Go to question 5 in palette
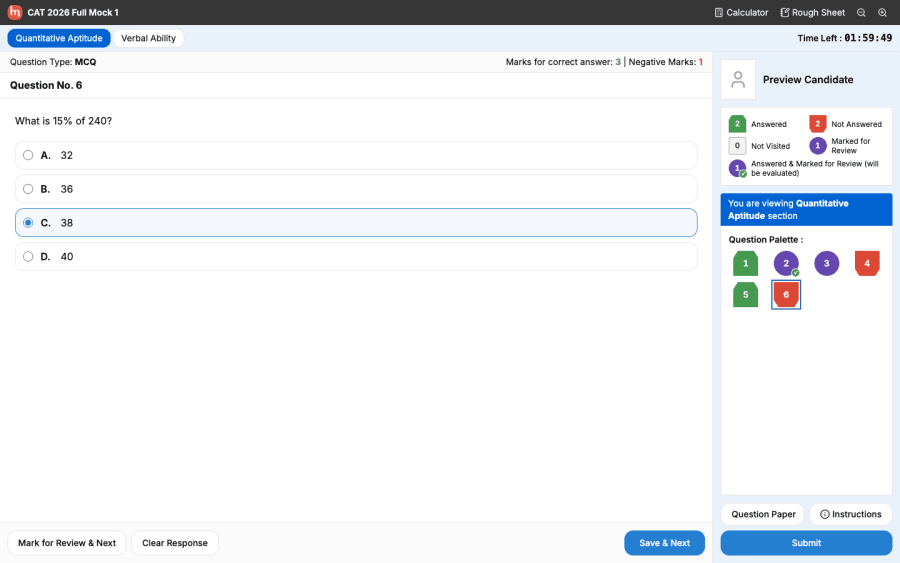 pyautogui.click(x=745, y=294)
